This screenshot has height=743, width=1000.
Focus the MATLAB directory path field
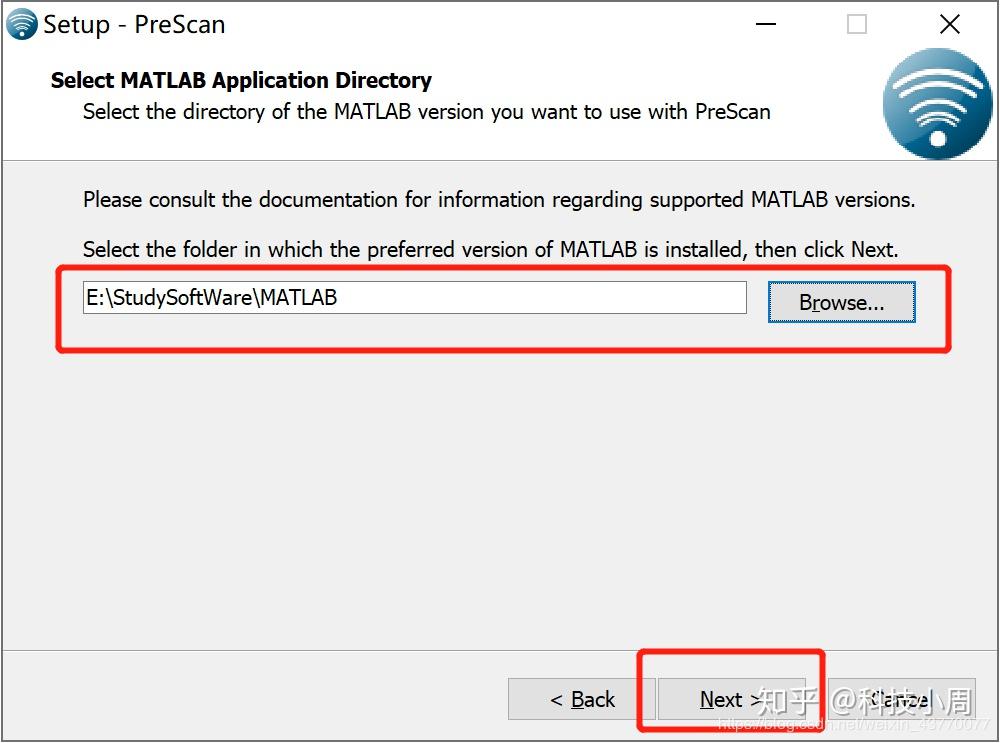[415, 297]
